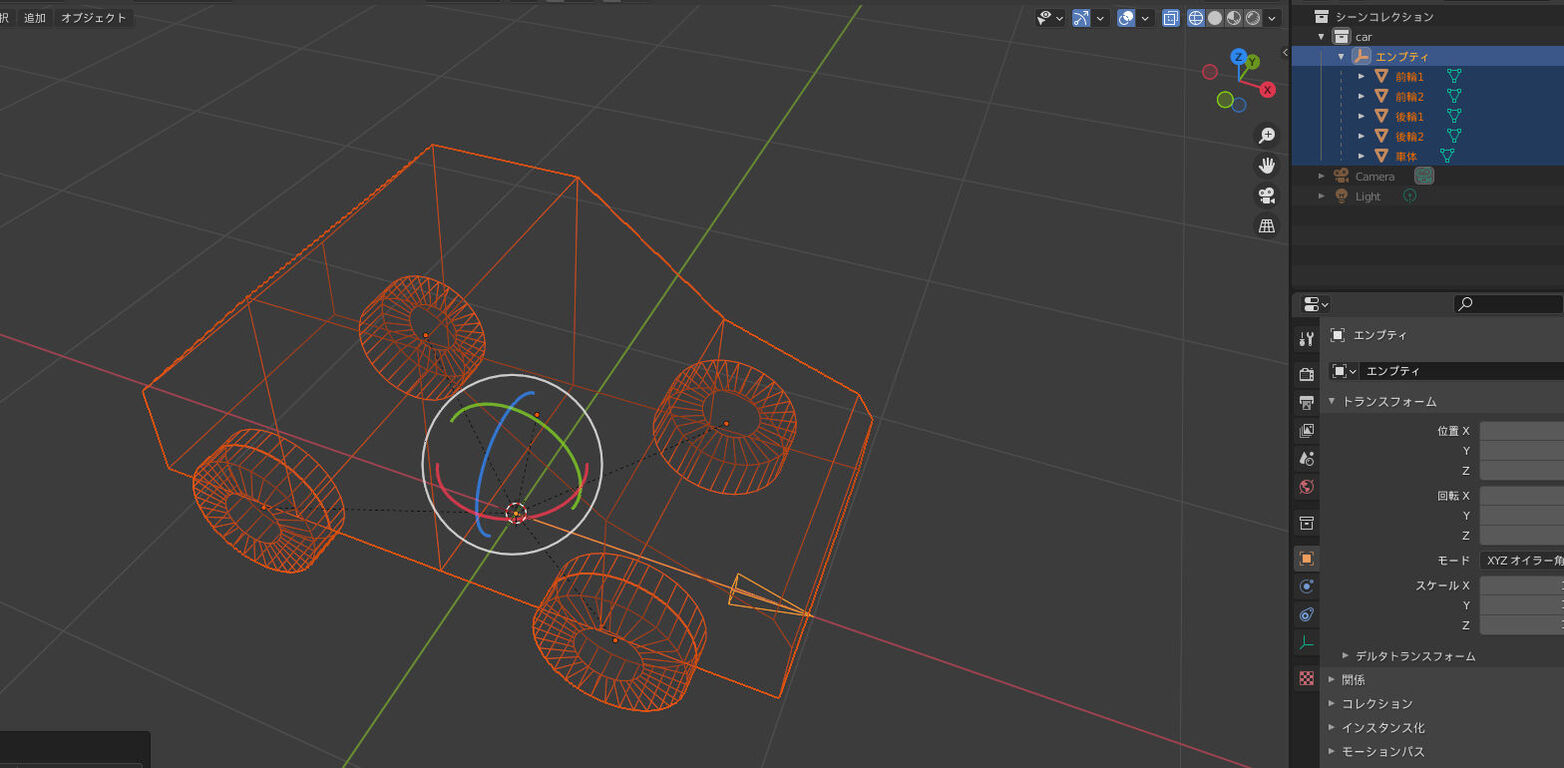Open the オブジェクト (Object) menu
Screen dimensions: 1564x768
(94, 18)
